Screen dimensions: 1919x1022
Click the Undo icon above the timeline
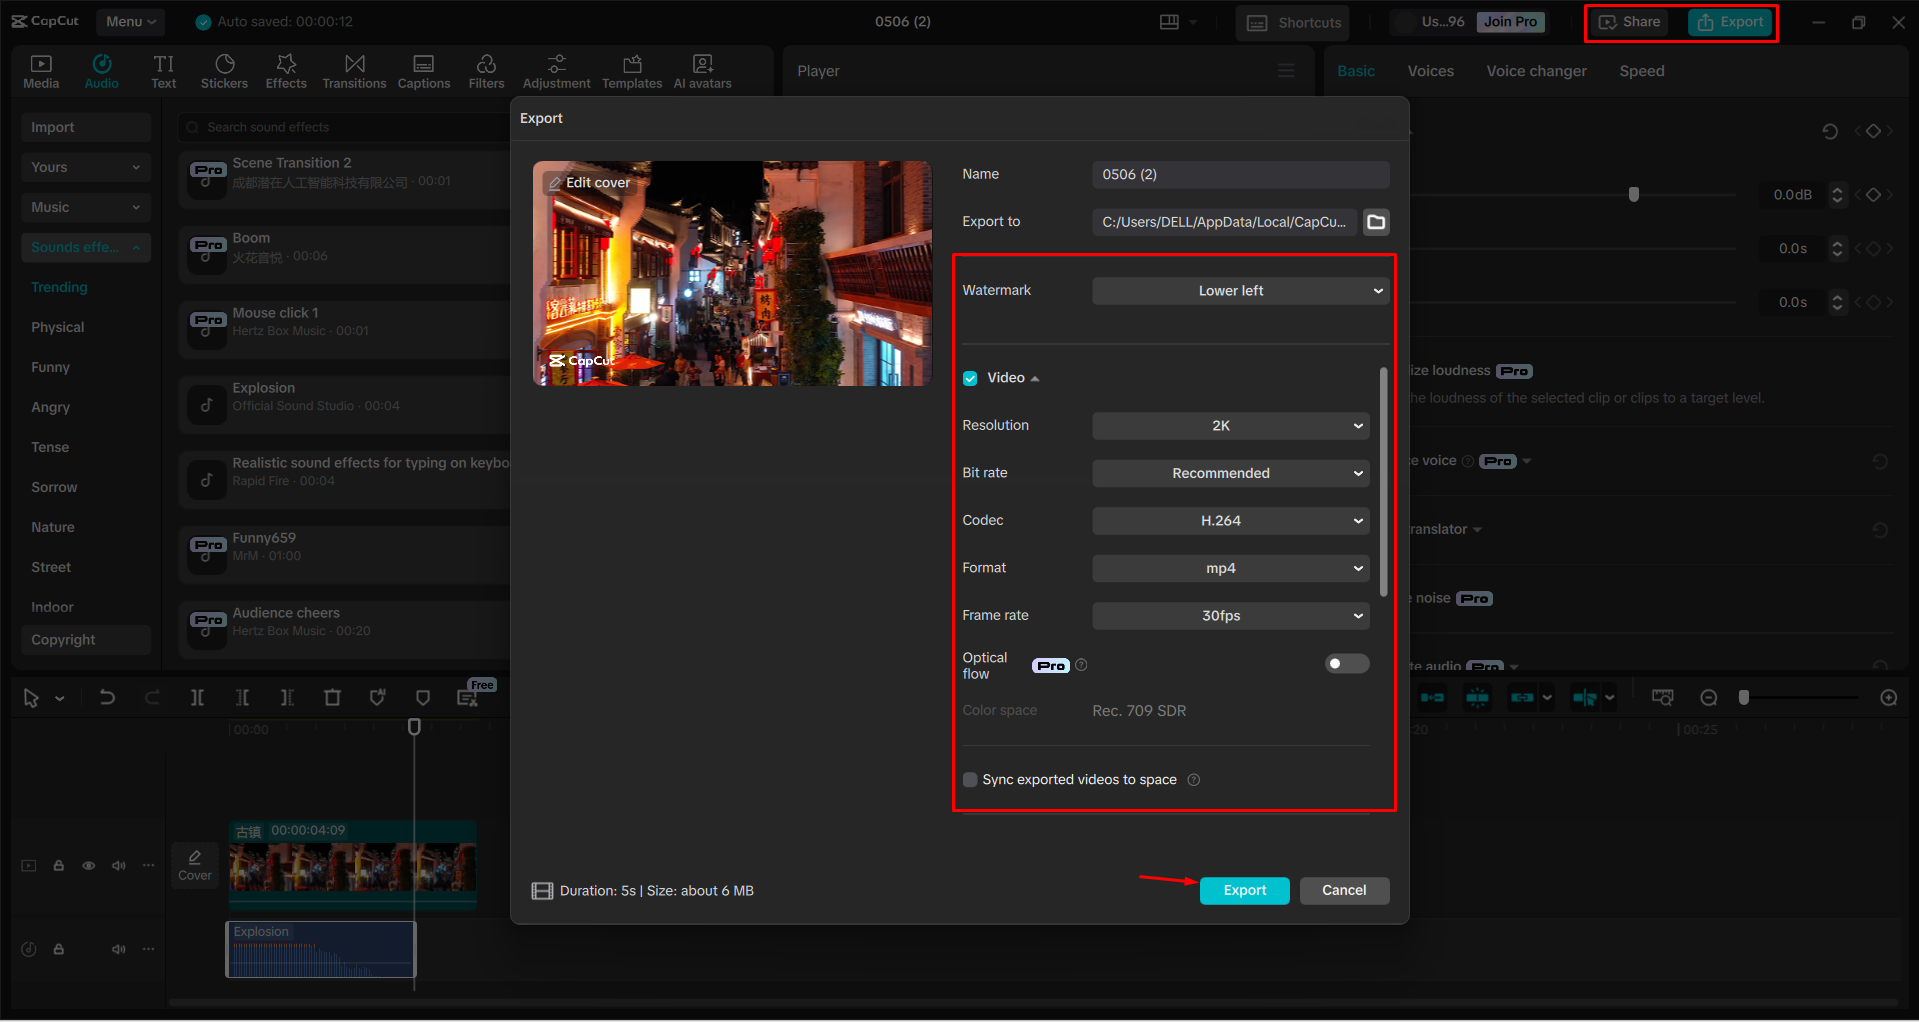click(x=107, y=697)
